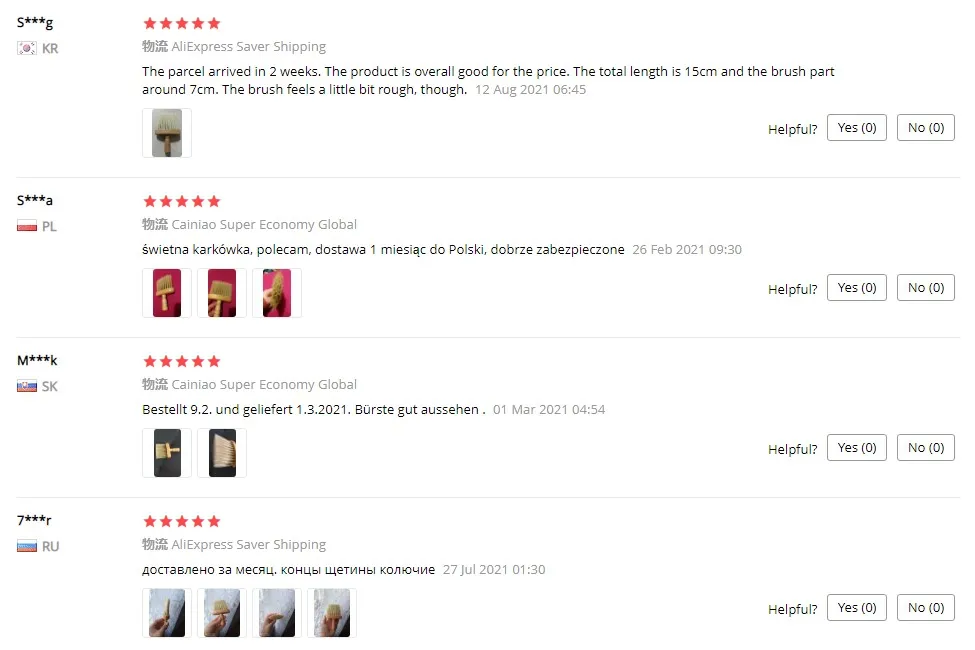Click the Russia flag next to RU
Viewport: 975px width, 650px height.
coord(27,546)
